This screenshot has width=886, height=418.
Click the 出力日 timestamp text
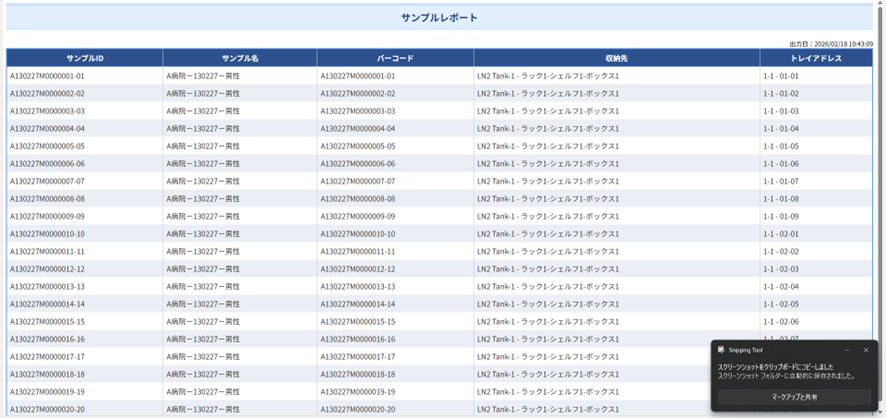(831, 44)
